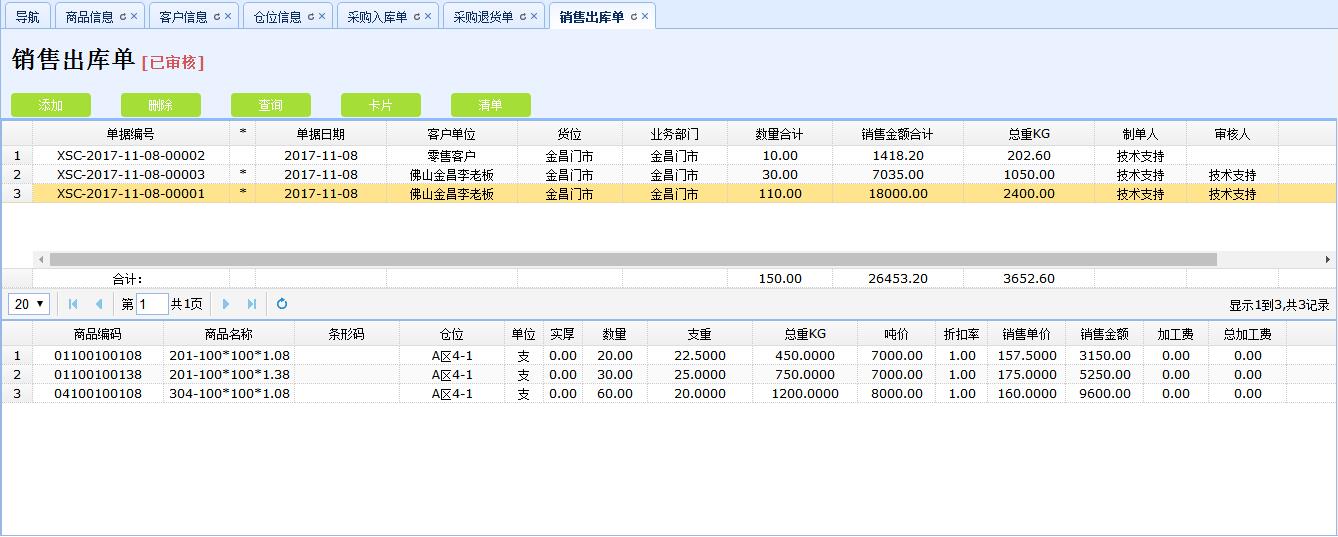
Task: Click the 添加 button
Action: 51,105
